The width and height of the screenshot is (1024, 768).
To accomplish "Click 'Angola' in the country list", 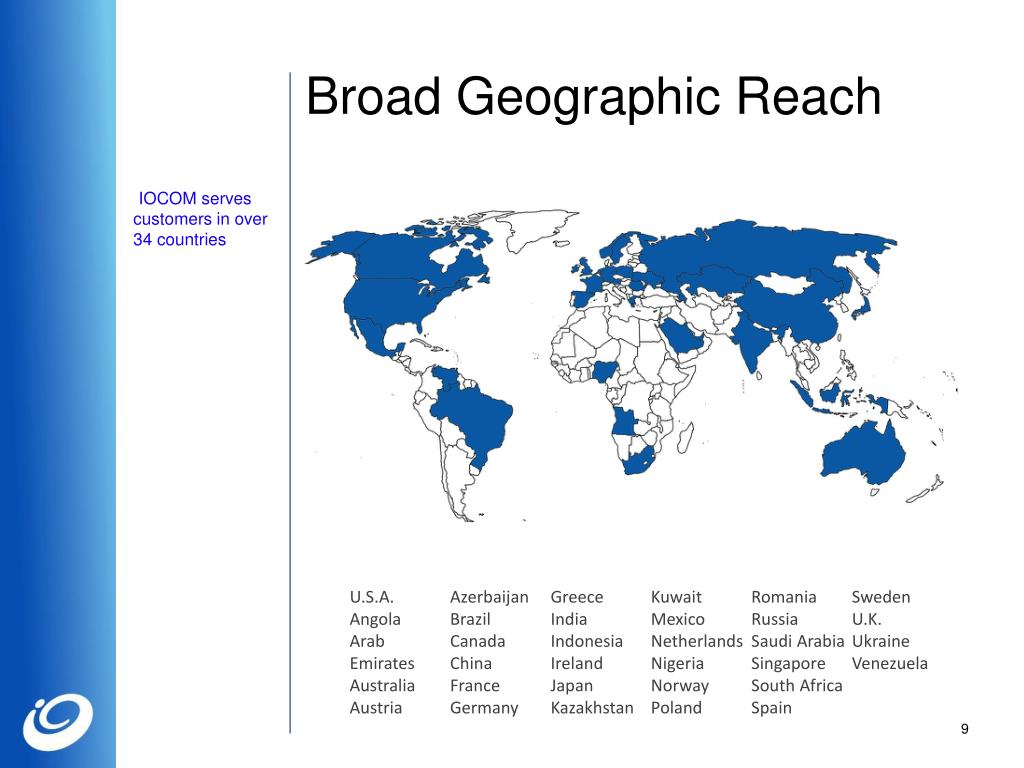I will (x=375, y=620).
